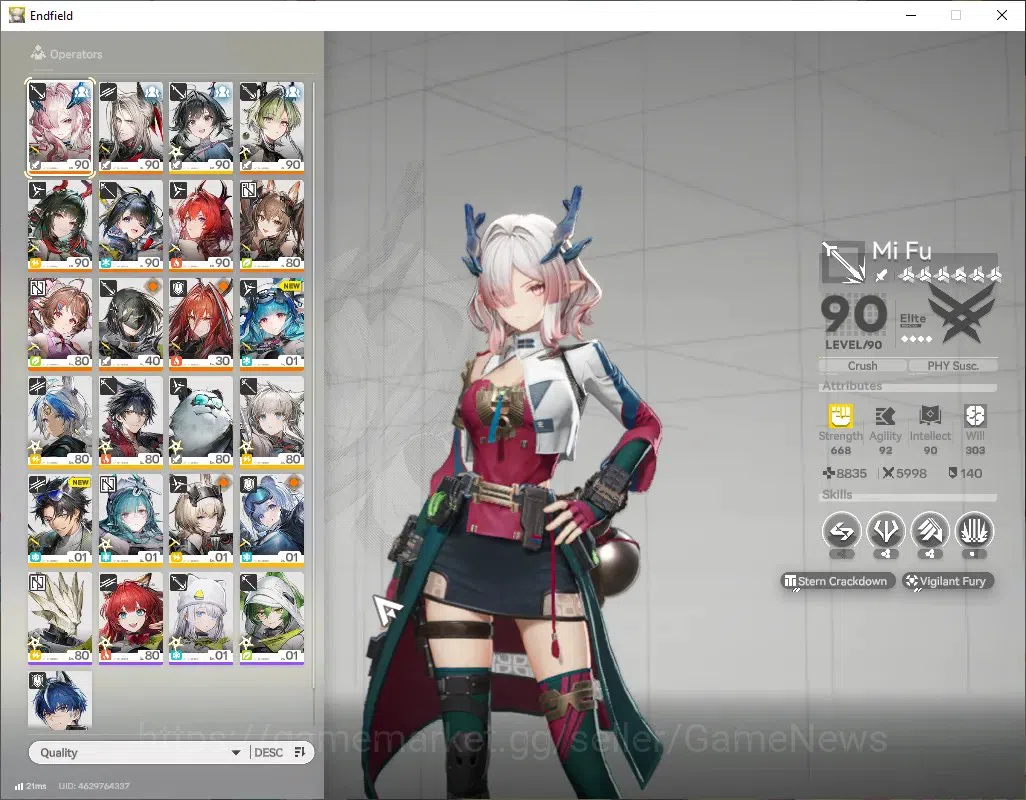The height and width of the screenshot is (800, 1026).
Task: Click the LEVEL/90 level display
Action: pyautogui.click(x=853, y=322)
